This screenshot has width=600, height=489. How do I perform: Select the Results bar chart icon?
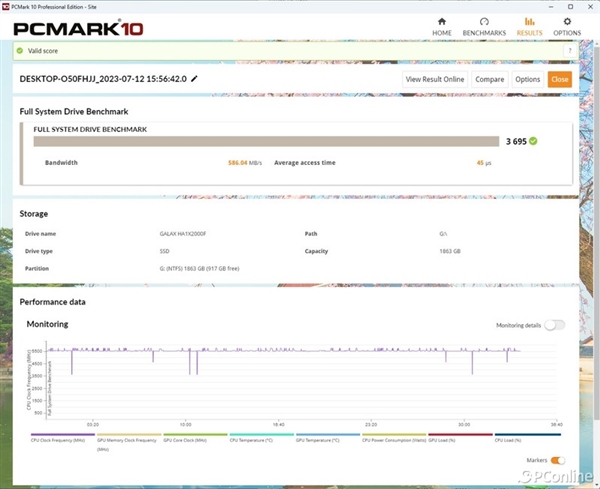(529, 21)
